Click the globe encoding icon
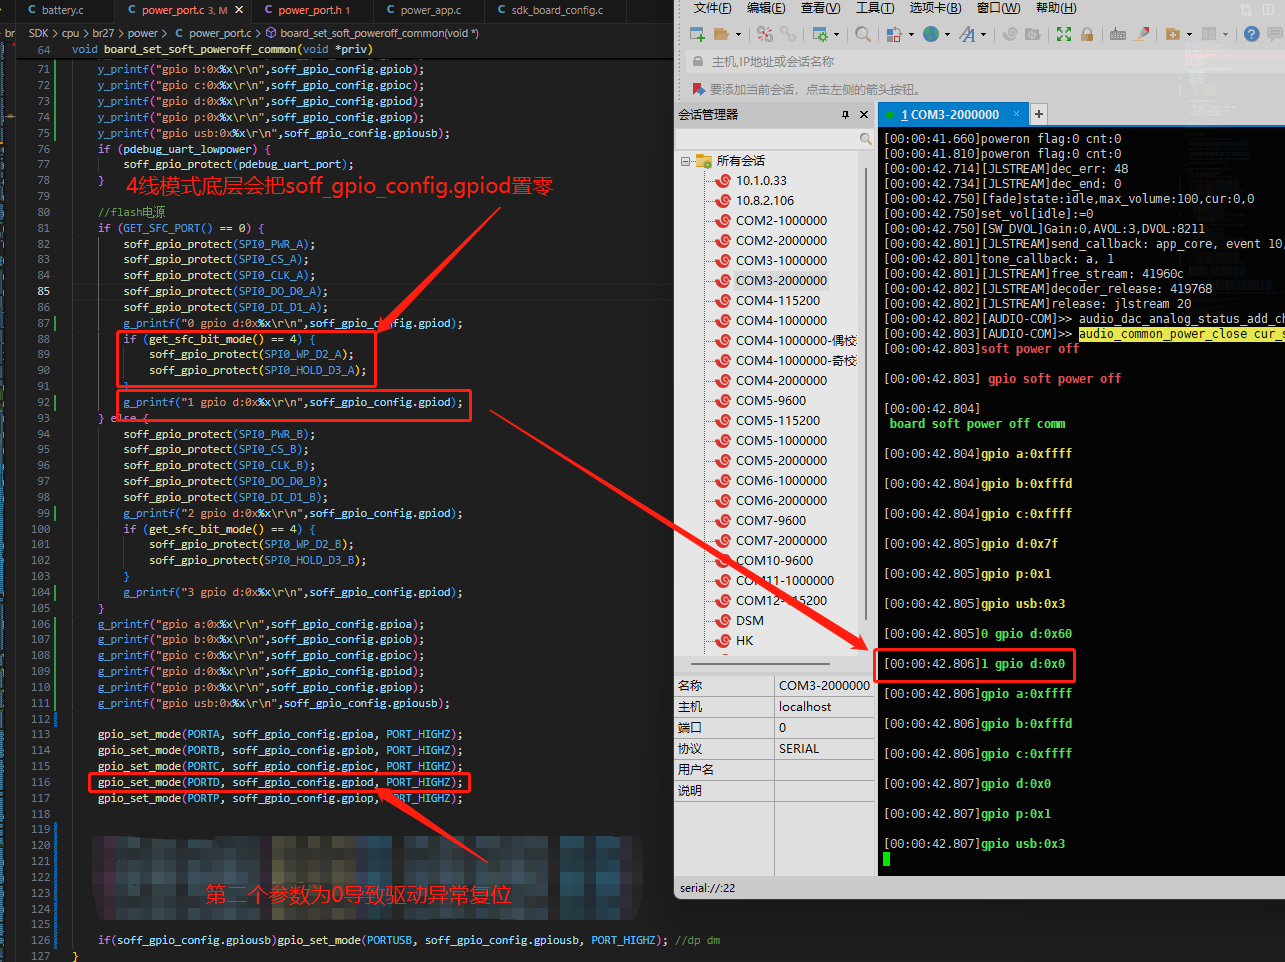This screenshot has height=962, width=1285. pos(931,34)
